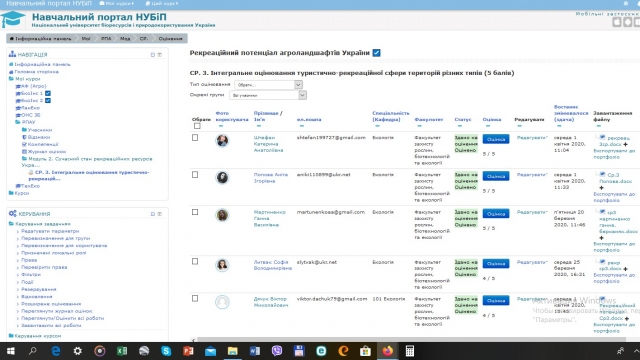The height and width of the screenshot is (360, 640).
Task: Collapse the Навігація block via its hide icon
Action: pyautogui.click(x=153, y=54)
